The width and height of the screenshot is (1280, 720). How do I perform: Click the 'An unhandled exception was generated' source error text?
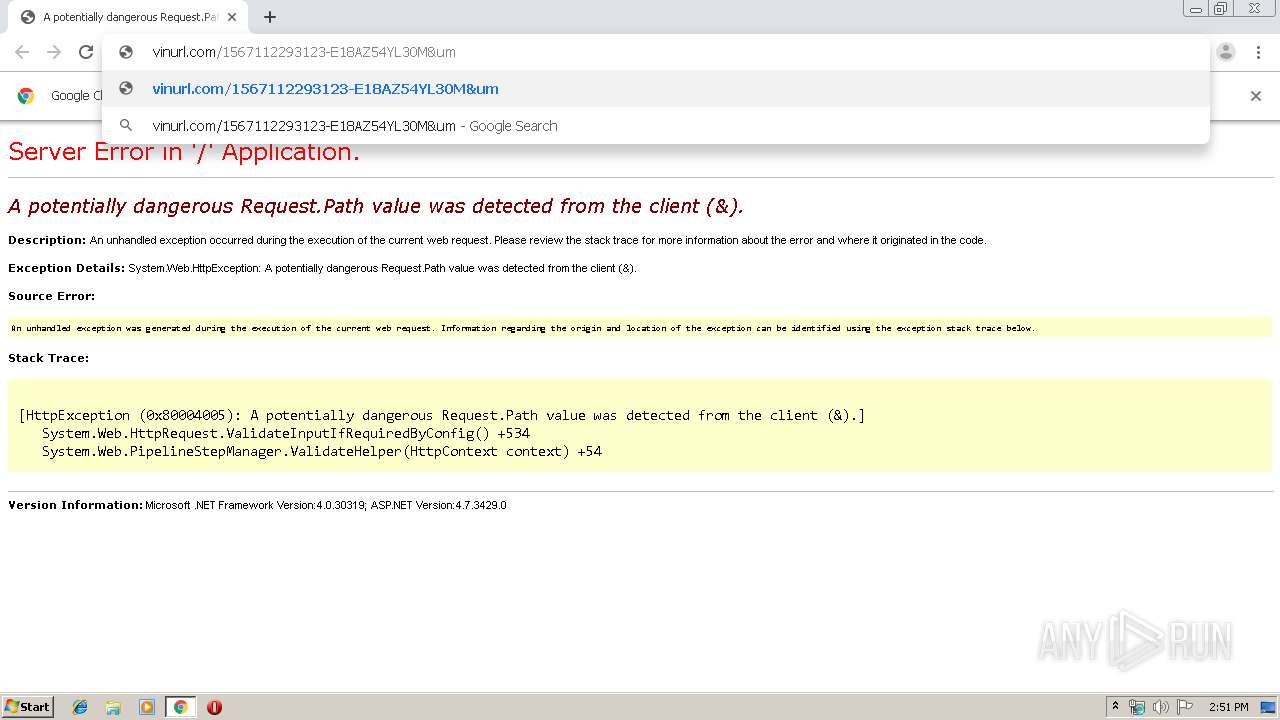click(523, 328)
